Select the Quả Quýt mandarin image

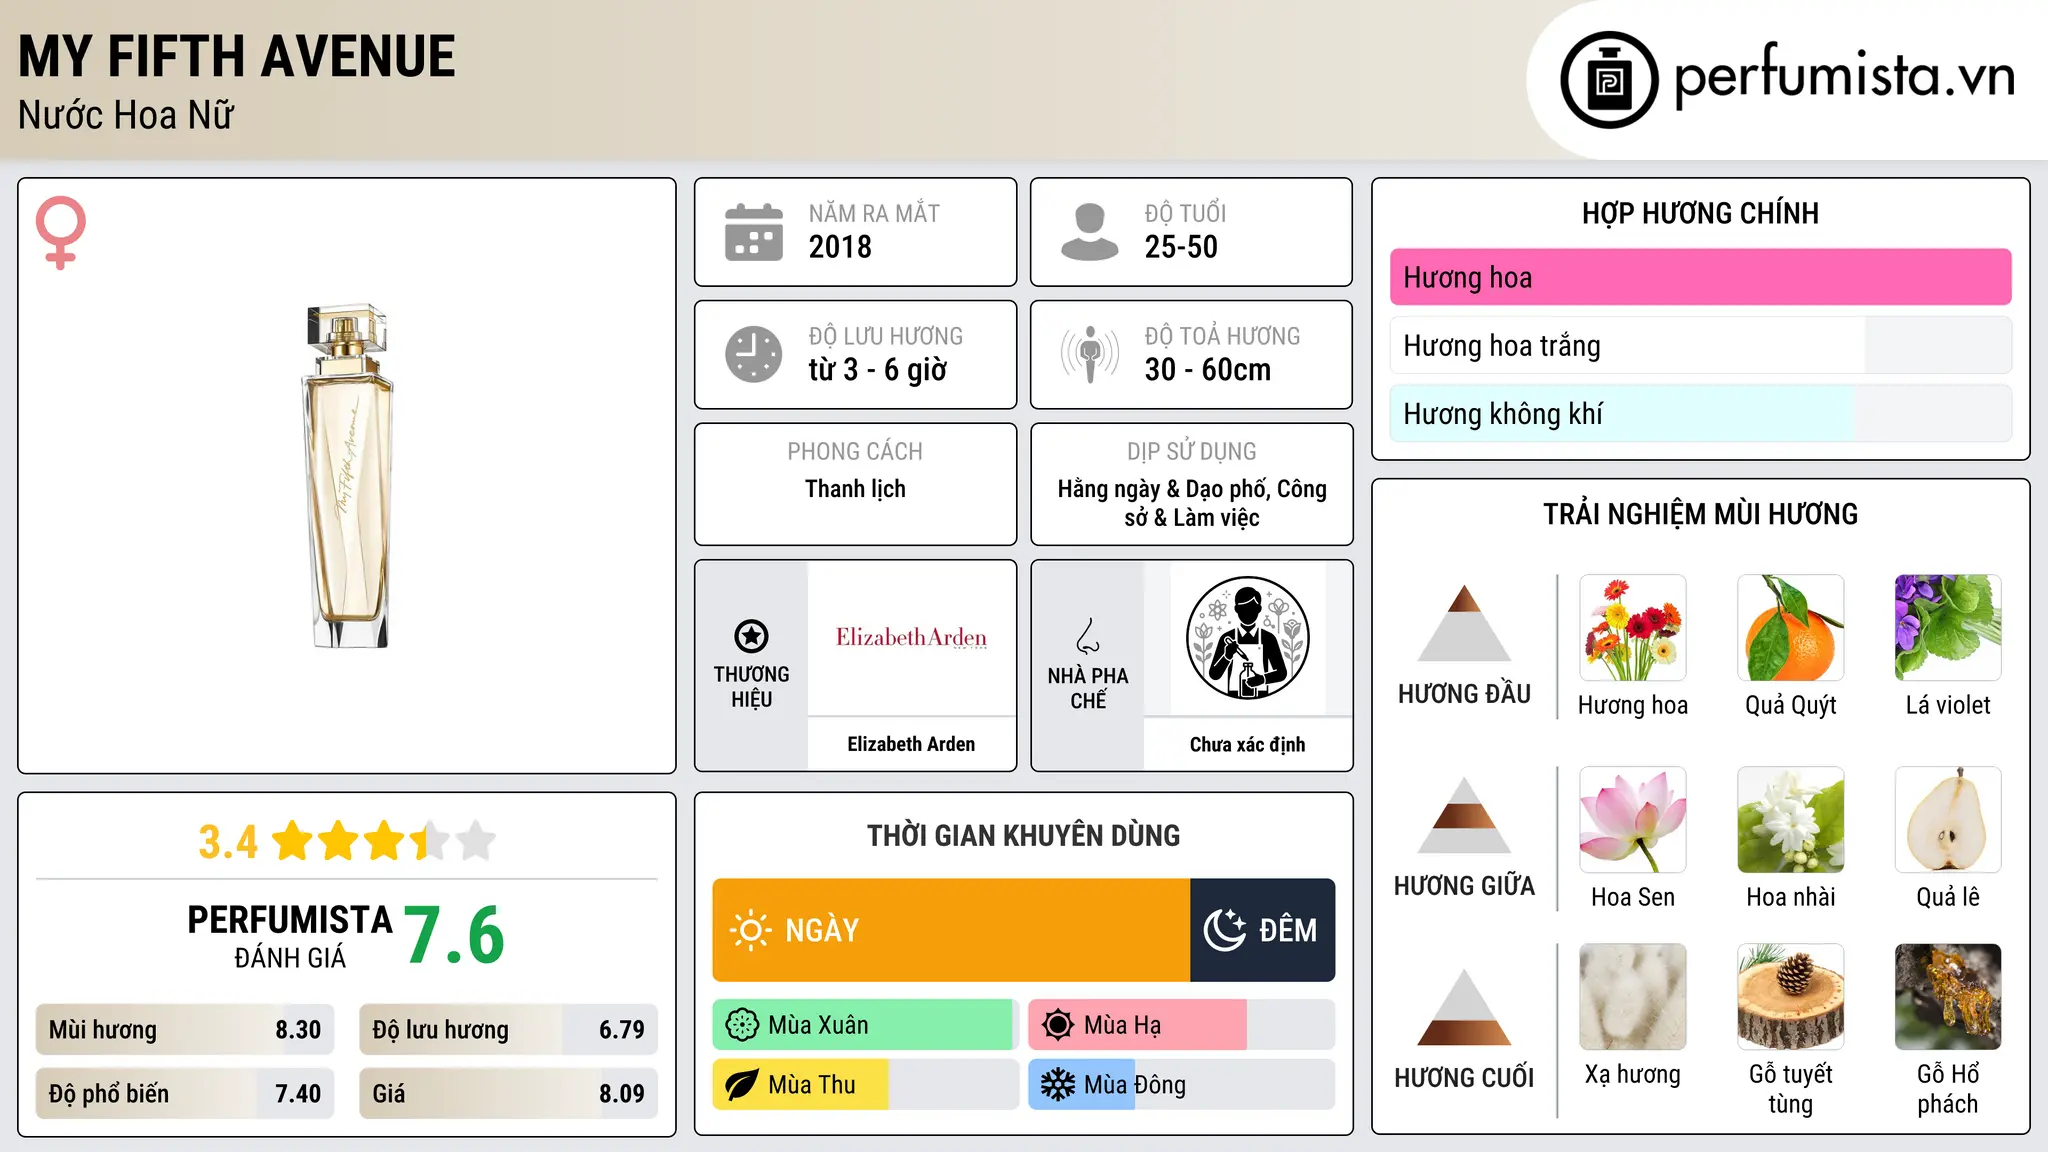coord(1791,628)
